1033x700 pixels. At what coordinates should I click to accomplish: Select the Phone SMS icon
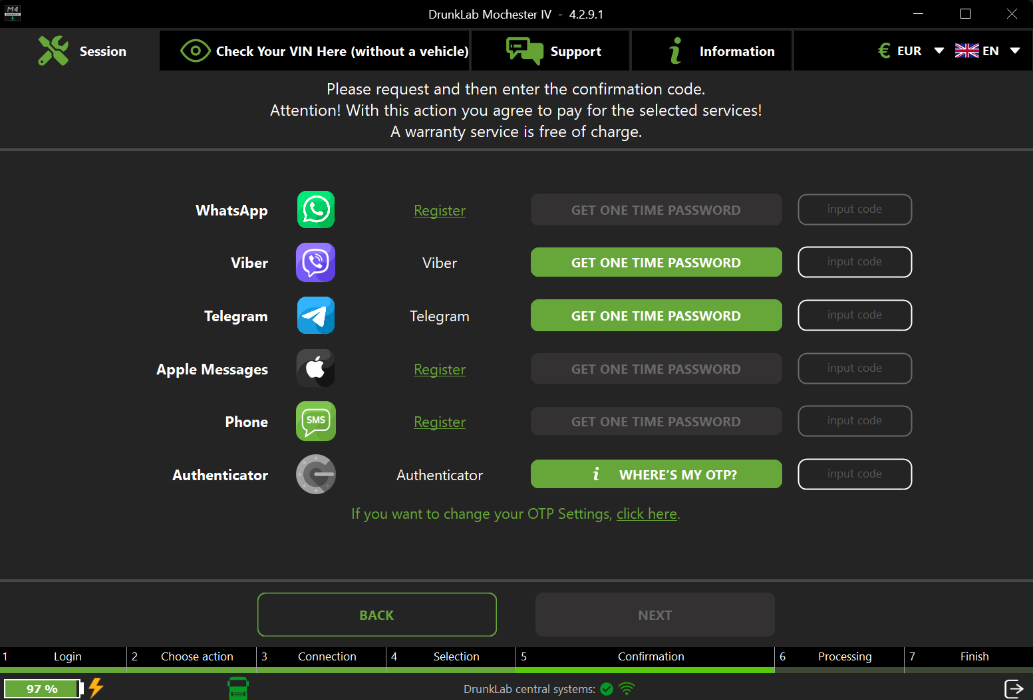315,421
